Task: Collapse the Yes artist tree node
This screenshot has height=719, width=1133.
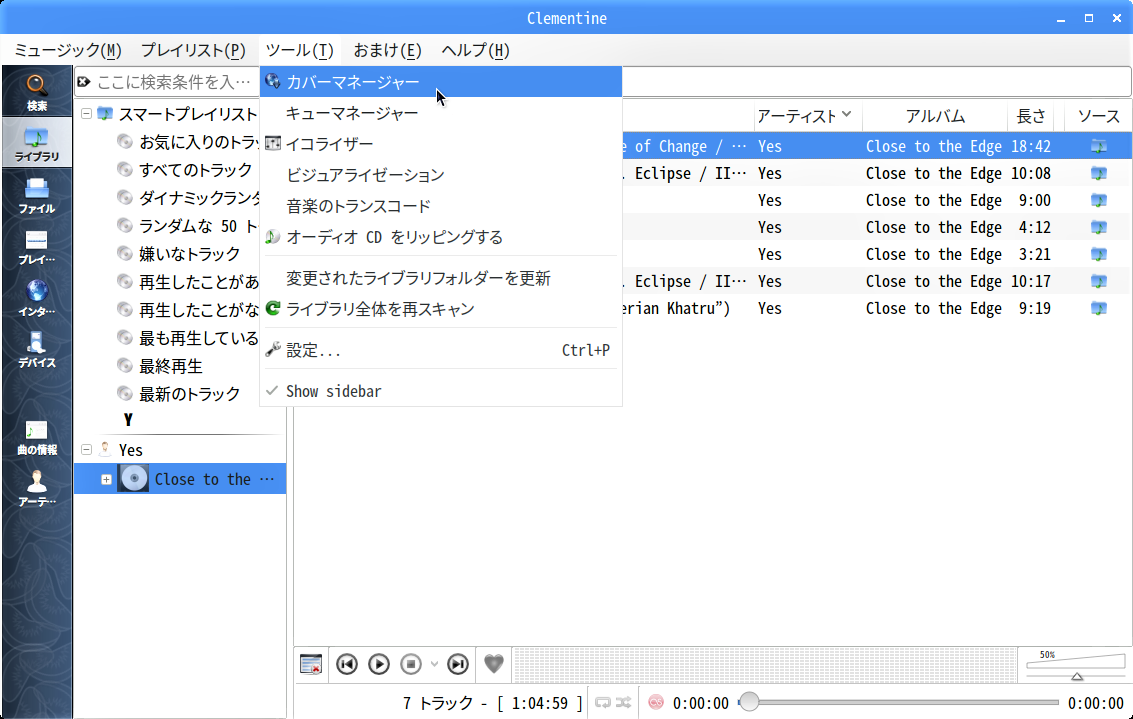Action: tap(87, 449)
